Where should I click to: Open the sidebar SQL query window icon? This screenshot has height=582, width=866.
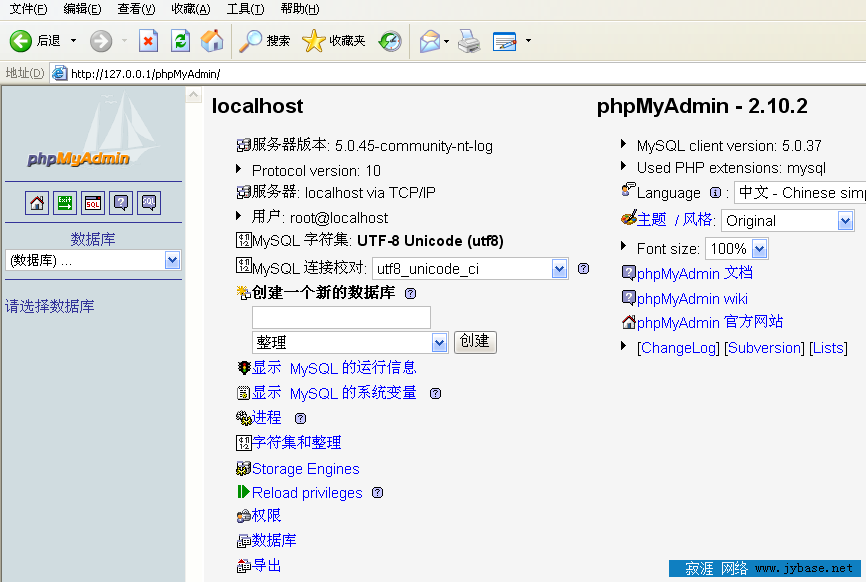pos(93,203)
